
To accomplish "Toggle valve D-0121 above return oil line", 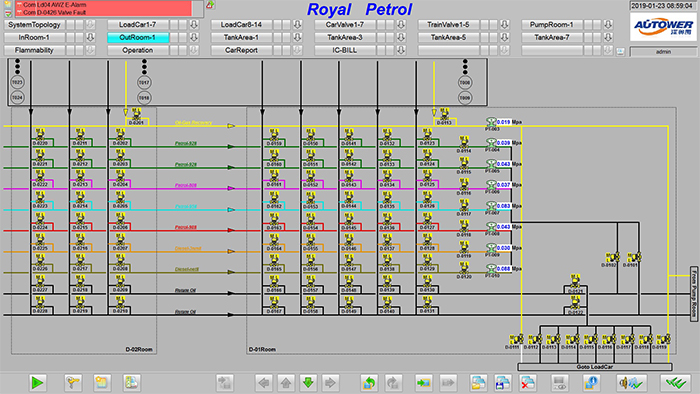I will 575,282.
